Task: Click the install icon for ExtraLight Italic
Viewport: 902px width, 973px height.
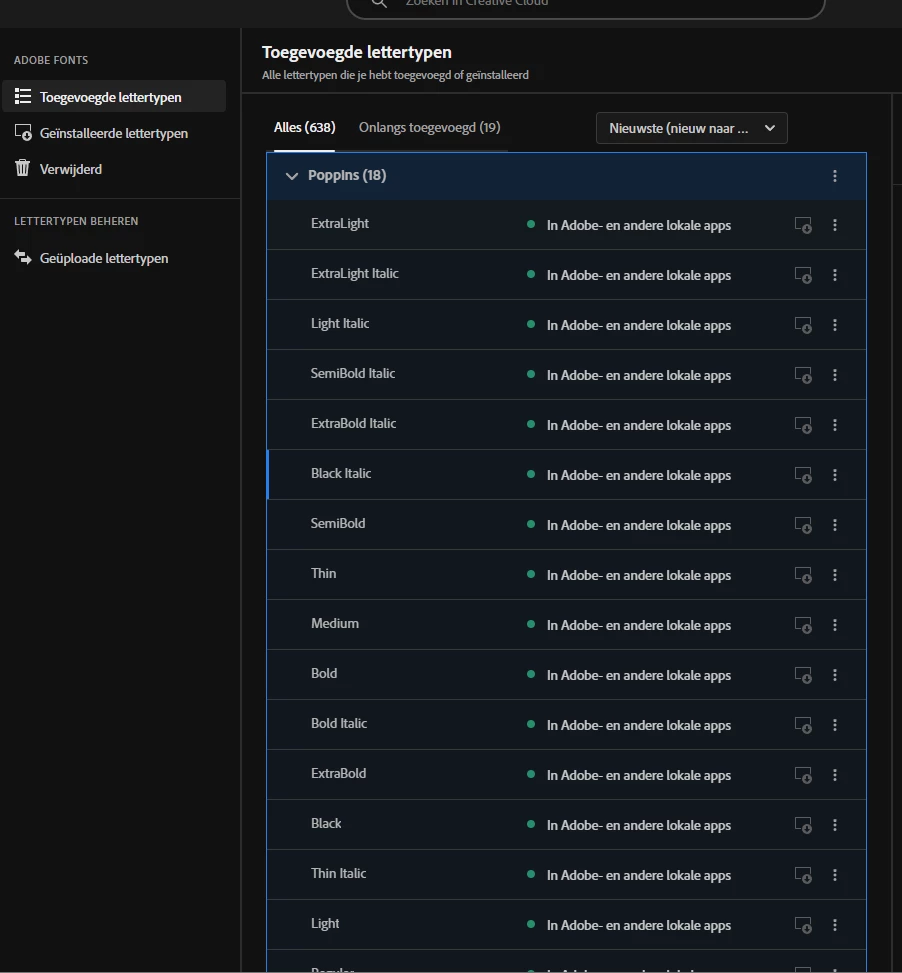Action: coord(803,275)
